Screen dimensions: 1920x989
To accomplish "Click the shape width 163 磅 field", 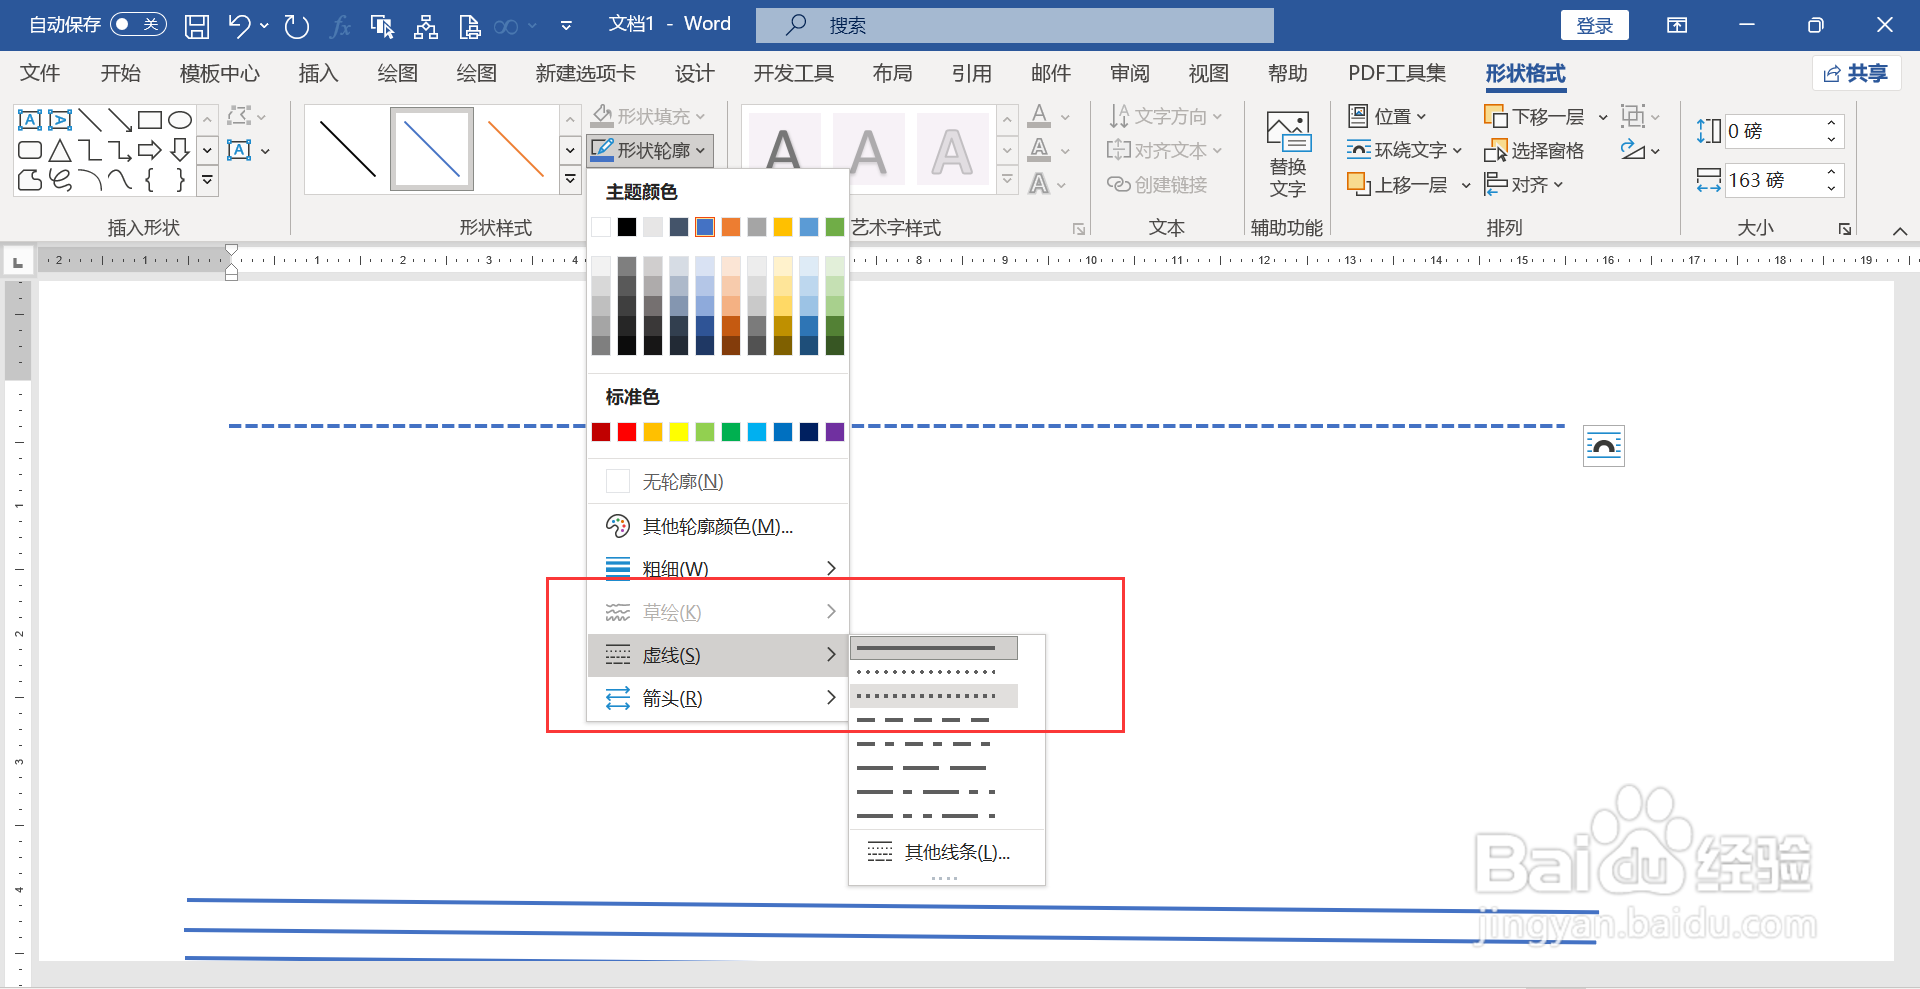I will [x=1772, y=180].
